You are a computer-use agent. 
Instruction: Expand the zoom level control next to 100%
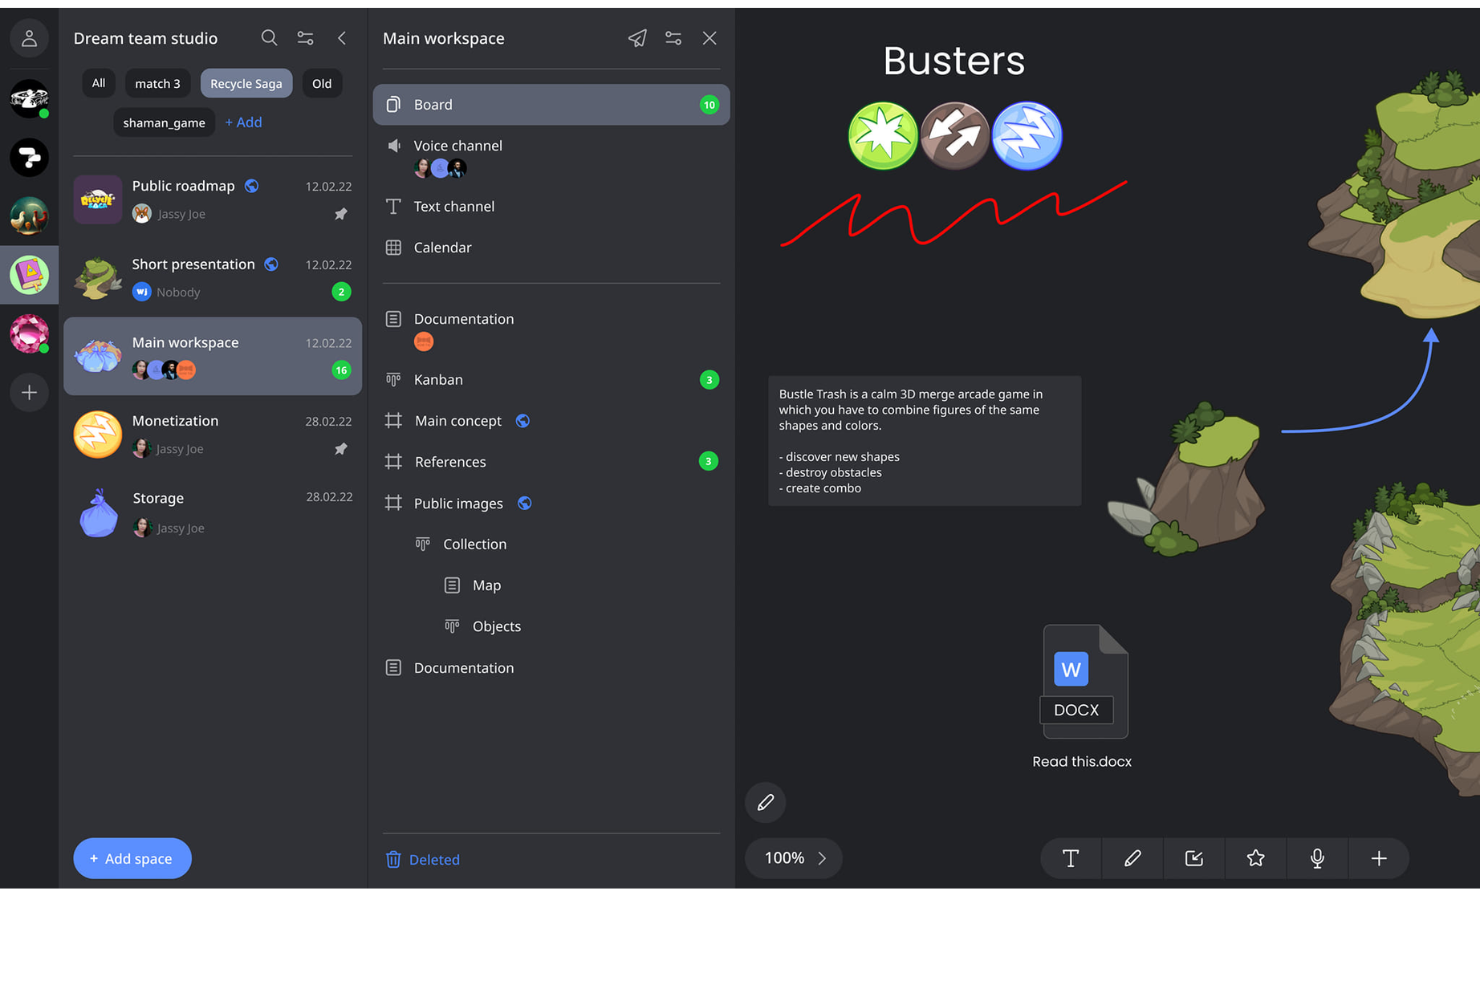[822, 858]
